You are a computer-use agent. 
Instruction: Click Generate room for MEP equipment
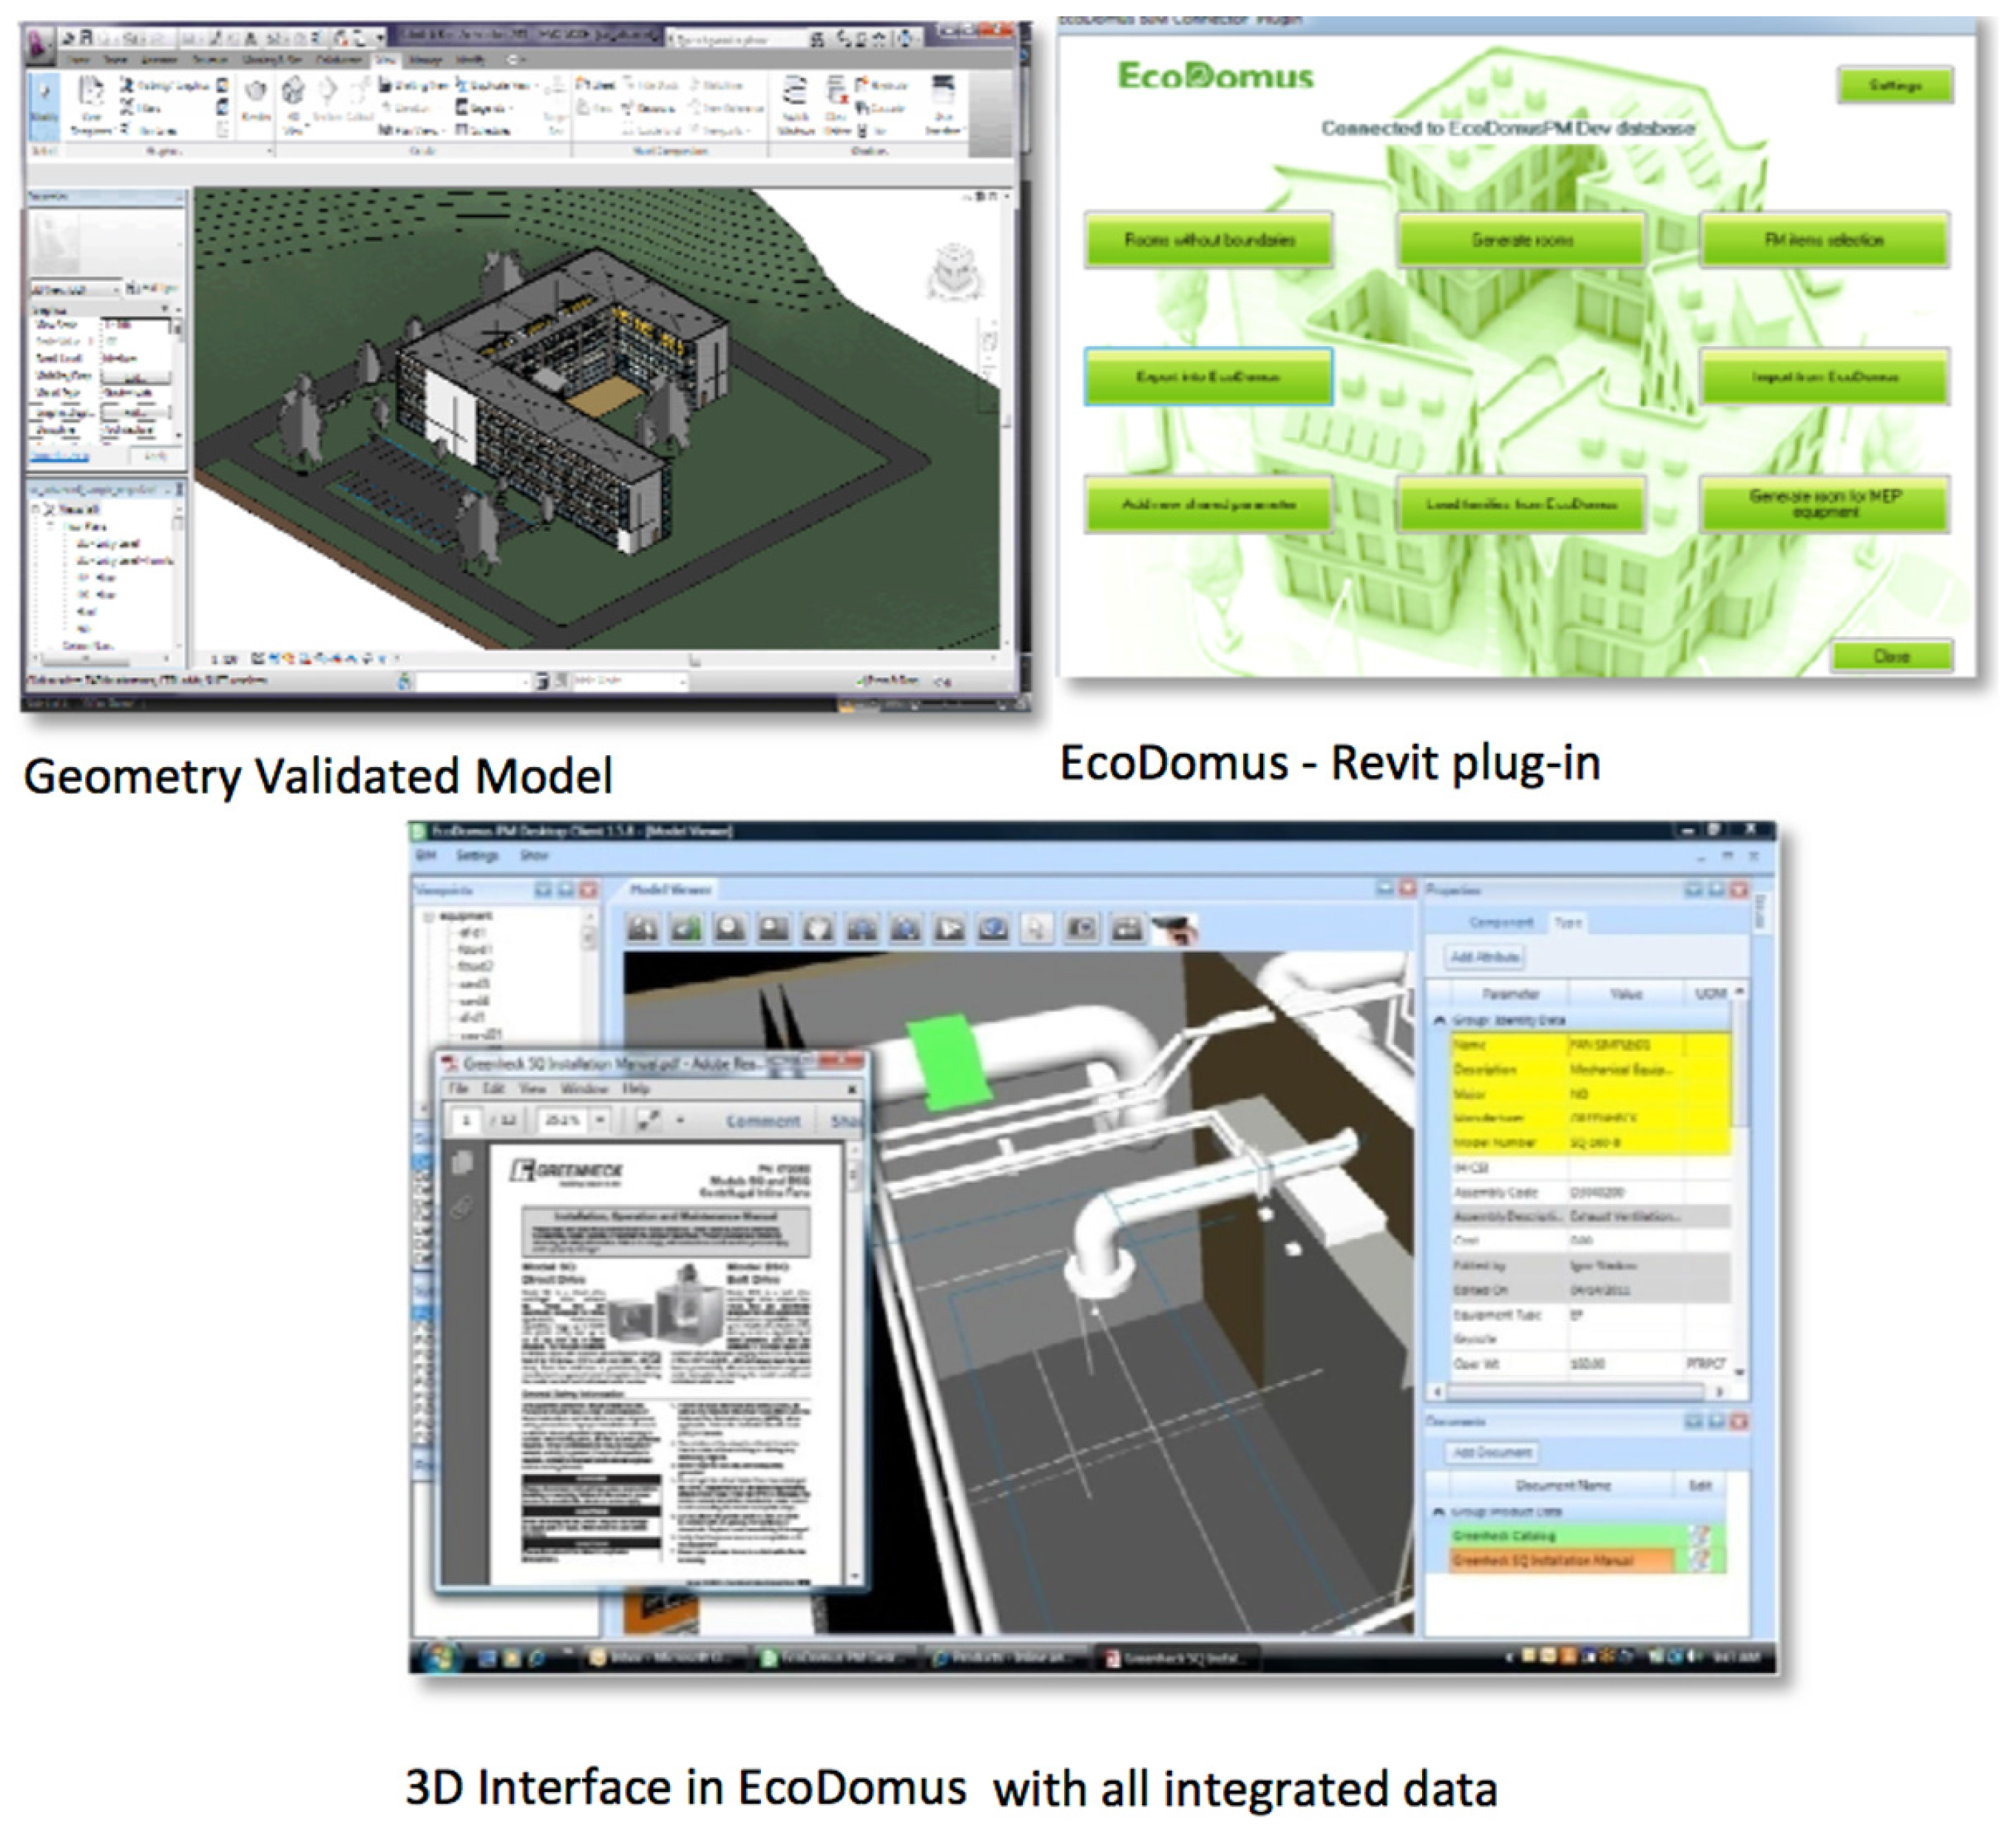(1824, 504)
